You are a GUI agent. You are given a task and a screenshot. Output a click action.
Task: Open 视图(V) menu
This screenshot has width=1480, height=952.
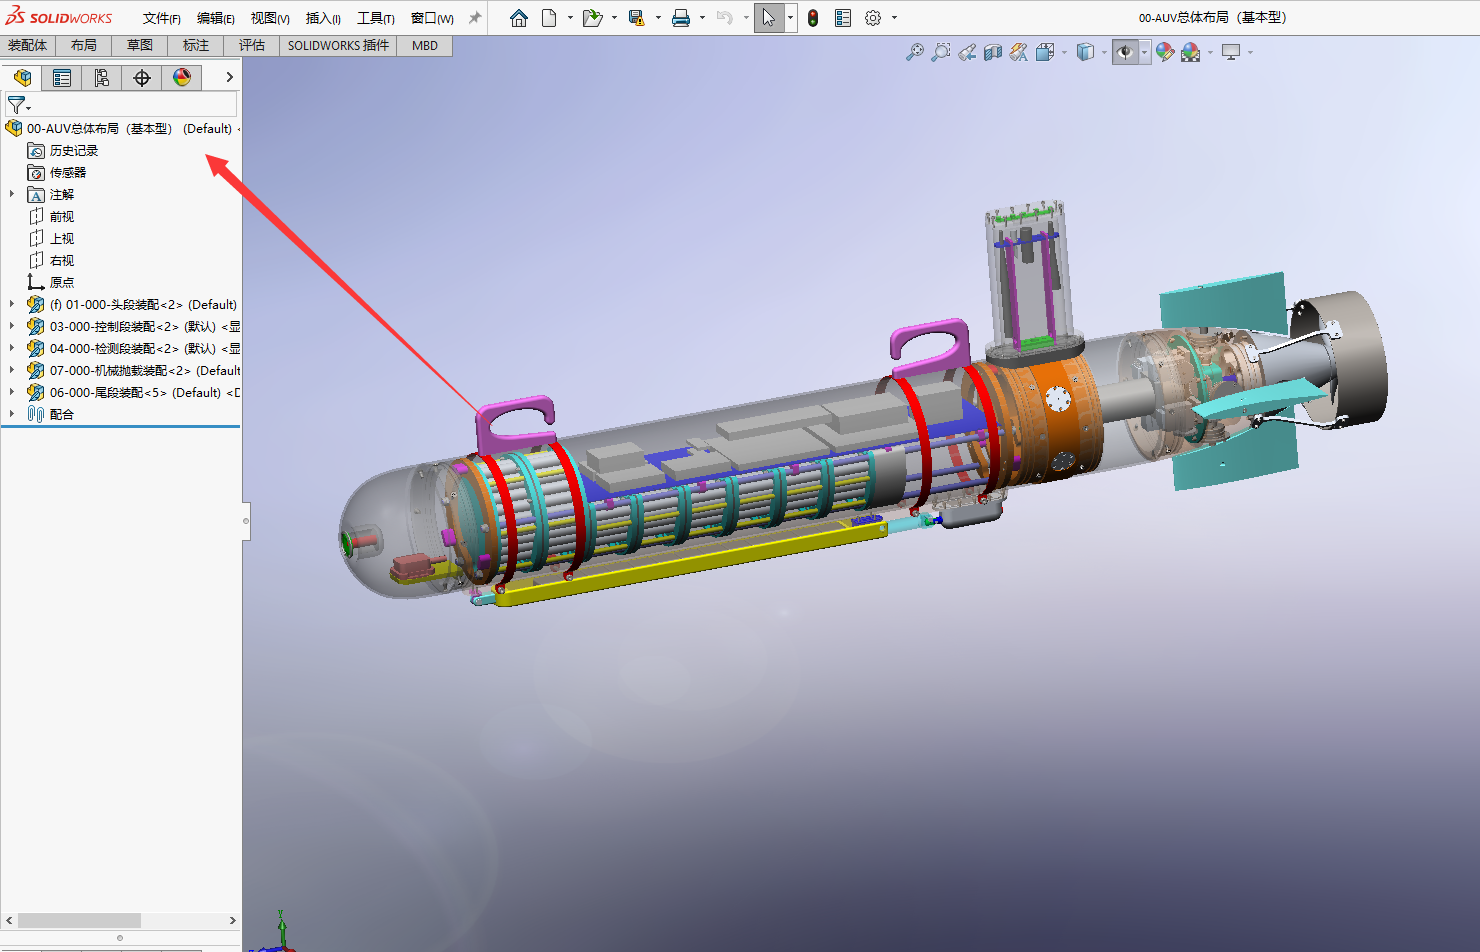pos(270,18)
